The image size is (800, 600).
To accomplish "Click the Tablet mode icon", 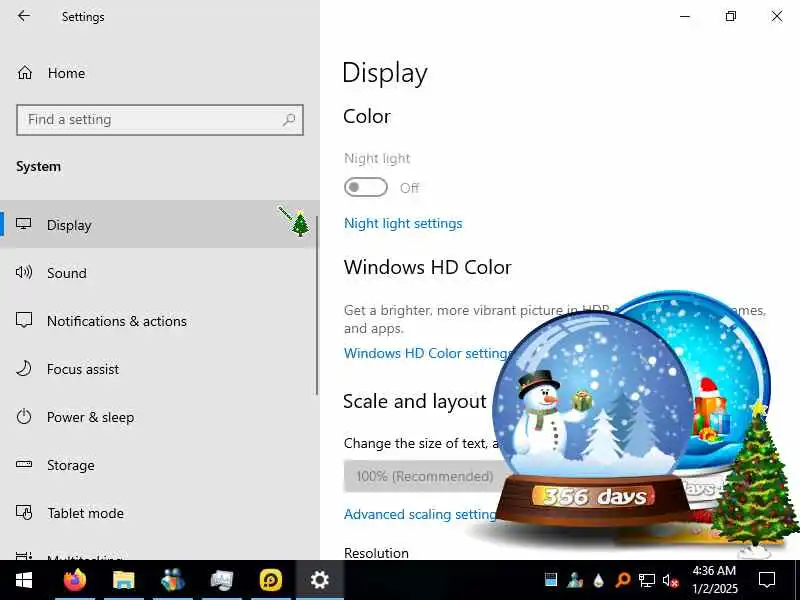I will point(24,512).
